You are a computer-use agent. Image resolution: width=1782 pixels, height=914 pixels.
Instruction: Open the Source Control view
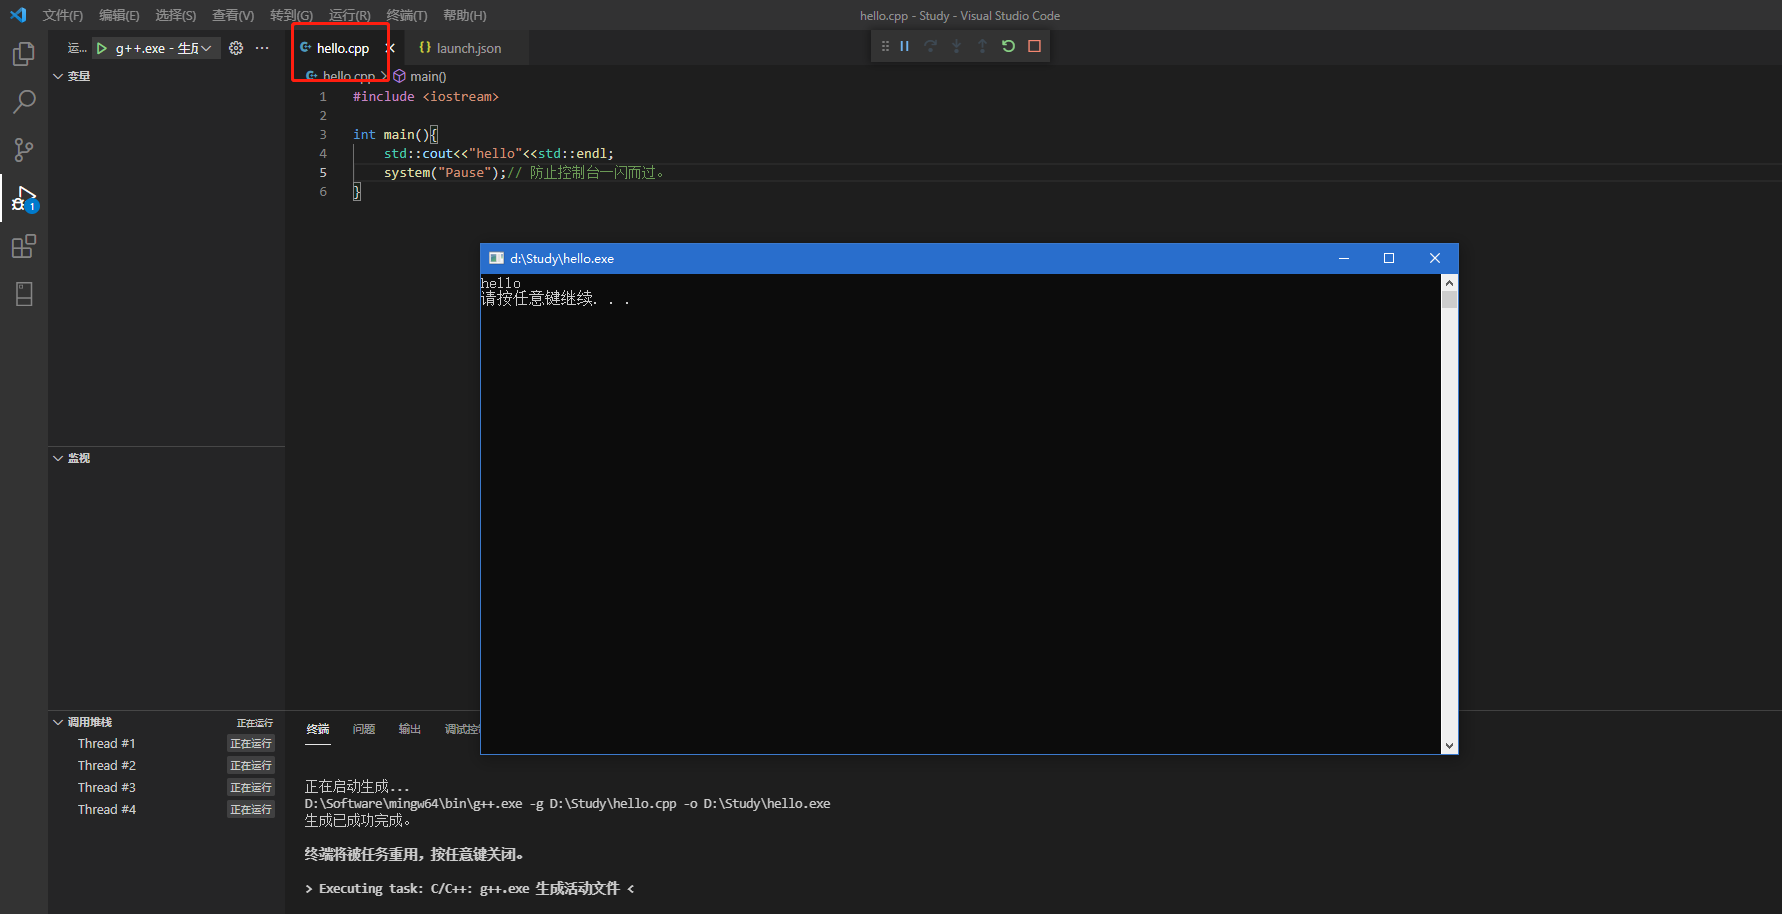pyautogui.click(x=24, y=150)
